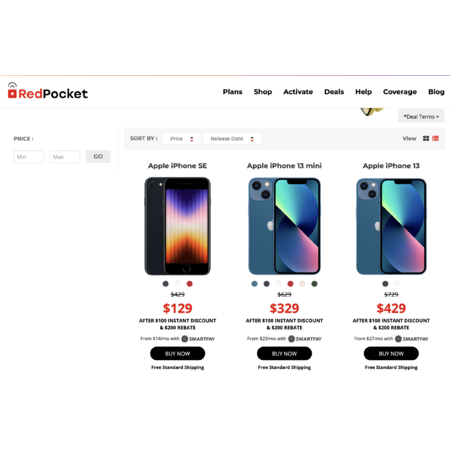Click SmartPay logo under iPhone 13

tap(411, 339)
